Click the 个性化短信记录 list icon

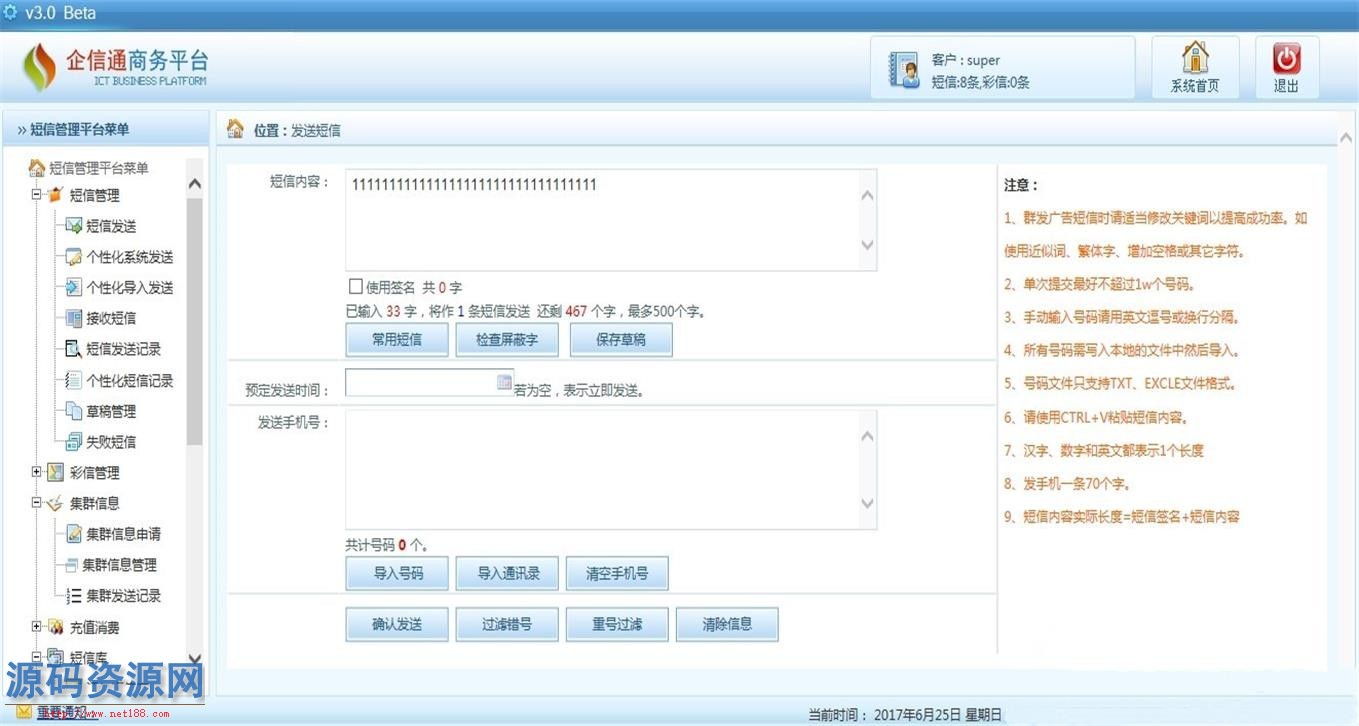tap(74, 380)
